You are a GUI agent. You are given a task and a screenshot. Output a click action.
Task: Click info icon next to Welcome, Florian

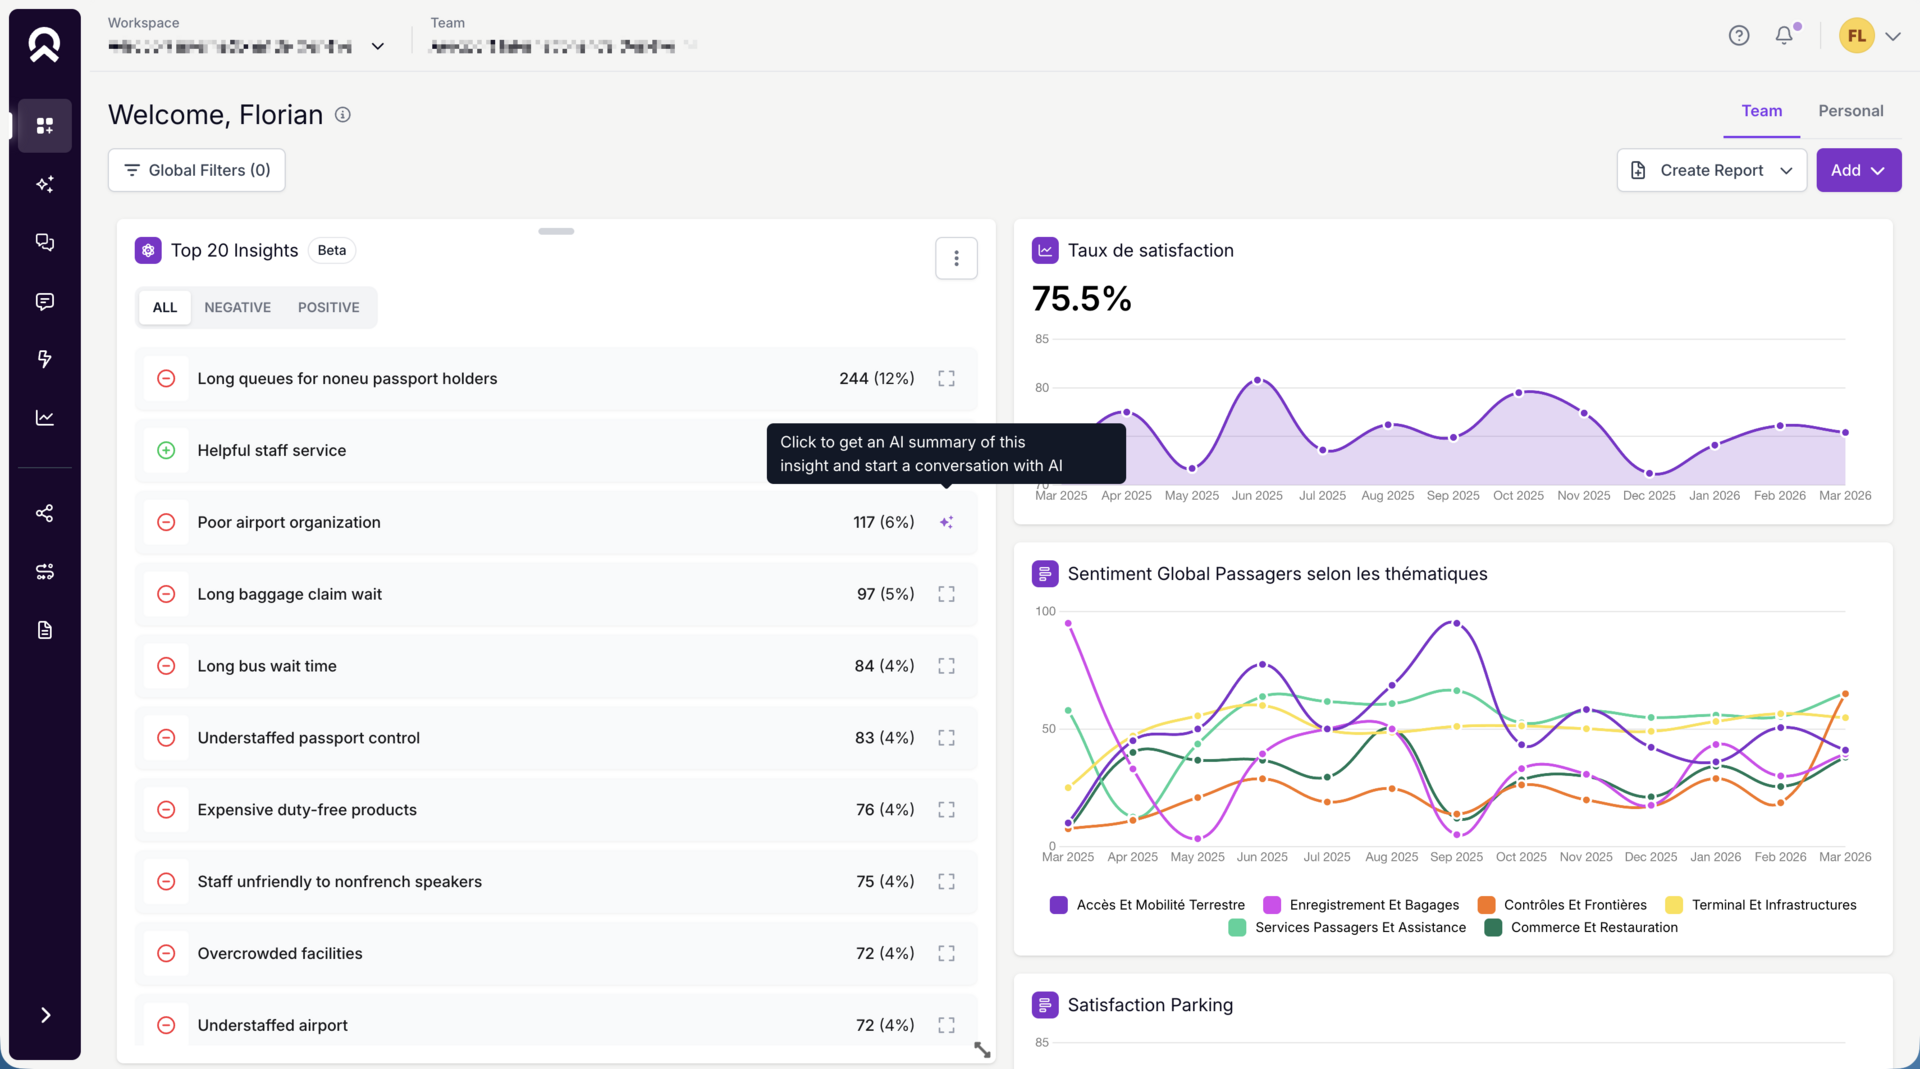pyautogui.click(x=342, y=115)
